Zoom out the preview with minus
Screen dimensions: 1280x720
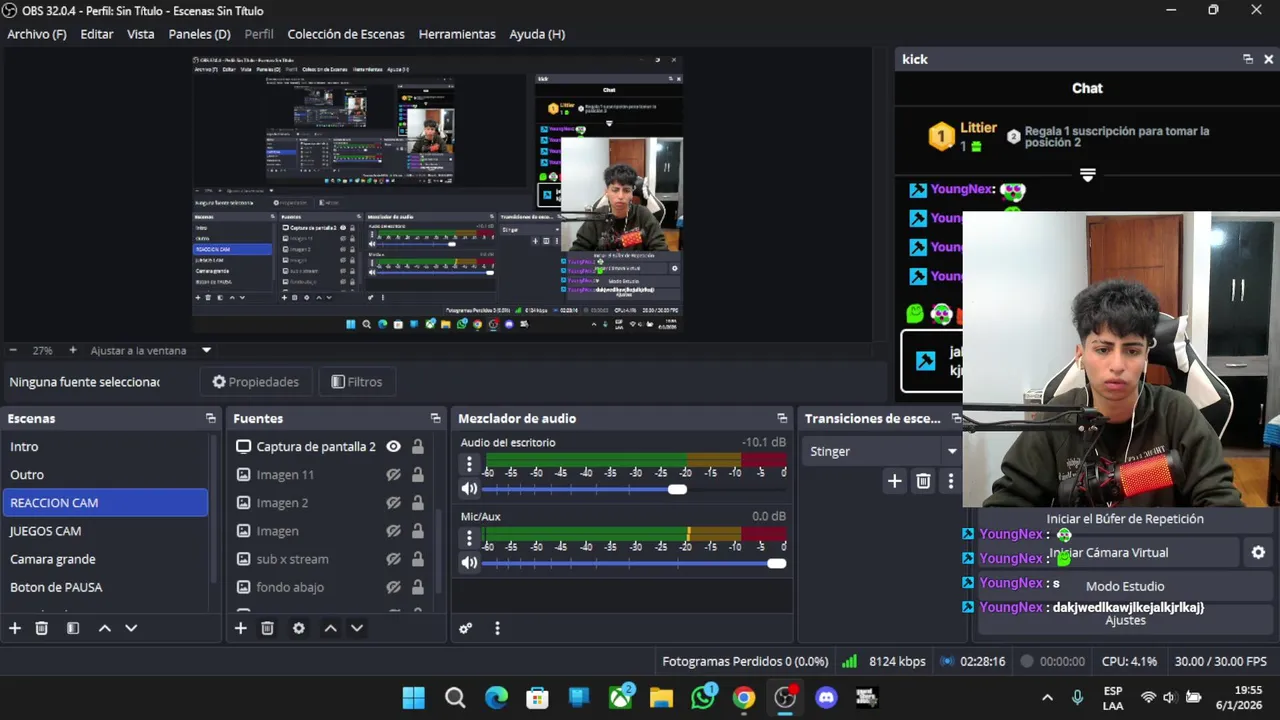13,350
